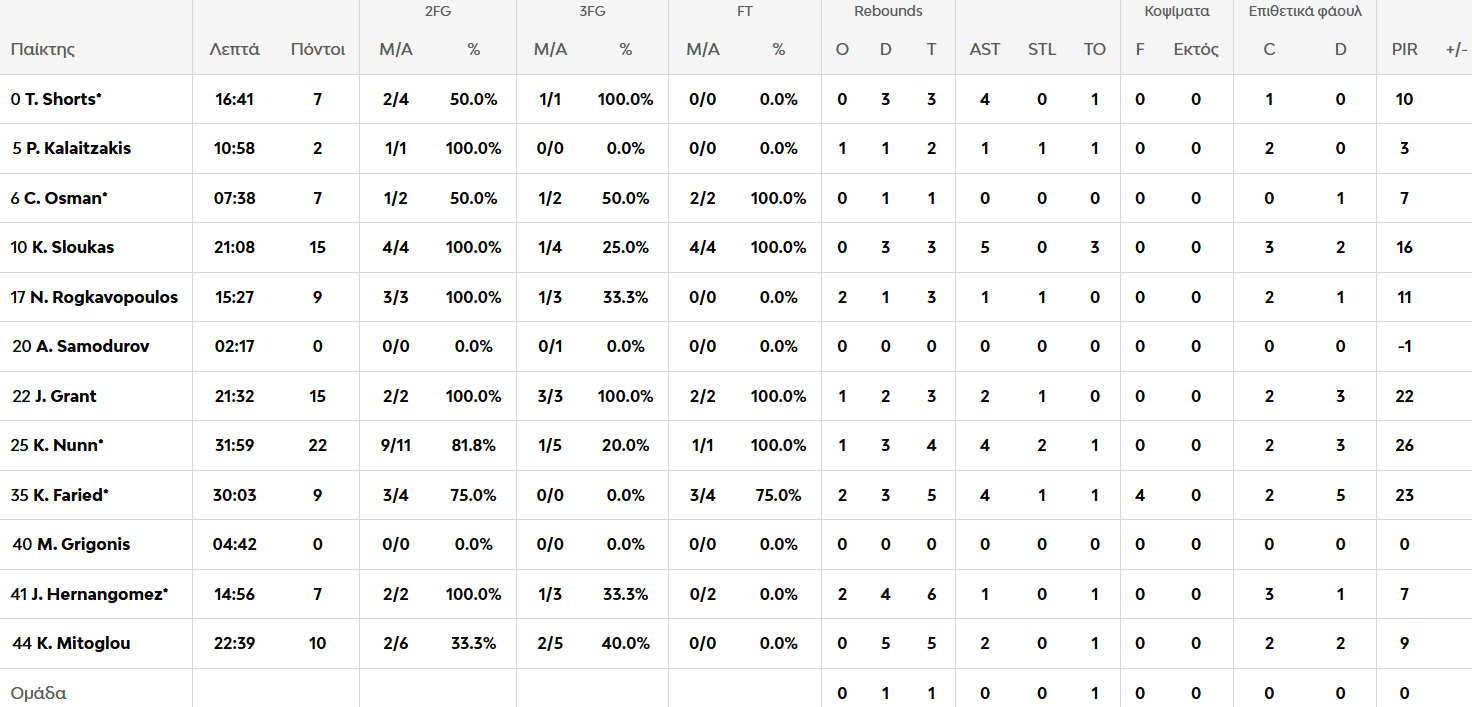Screen dimensions: 1472x707
Task: Click N. Rogkavopoulos name link
Action: click(104, 297)
